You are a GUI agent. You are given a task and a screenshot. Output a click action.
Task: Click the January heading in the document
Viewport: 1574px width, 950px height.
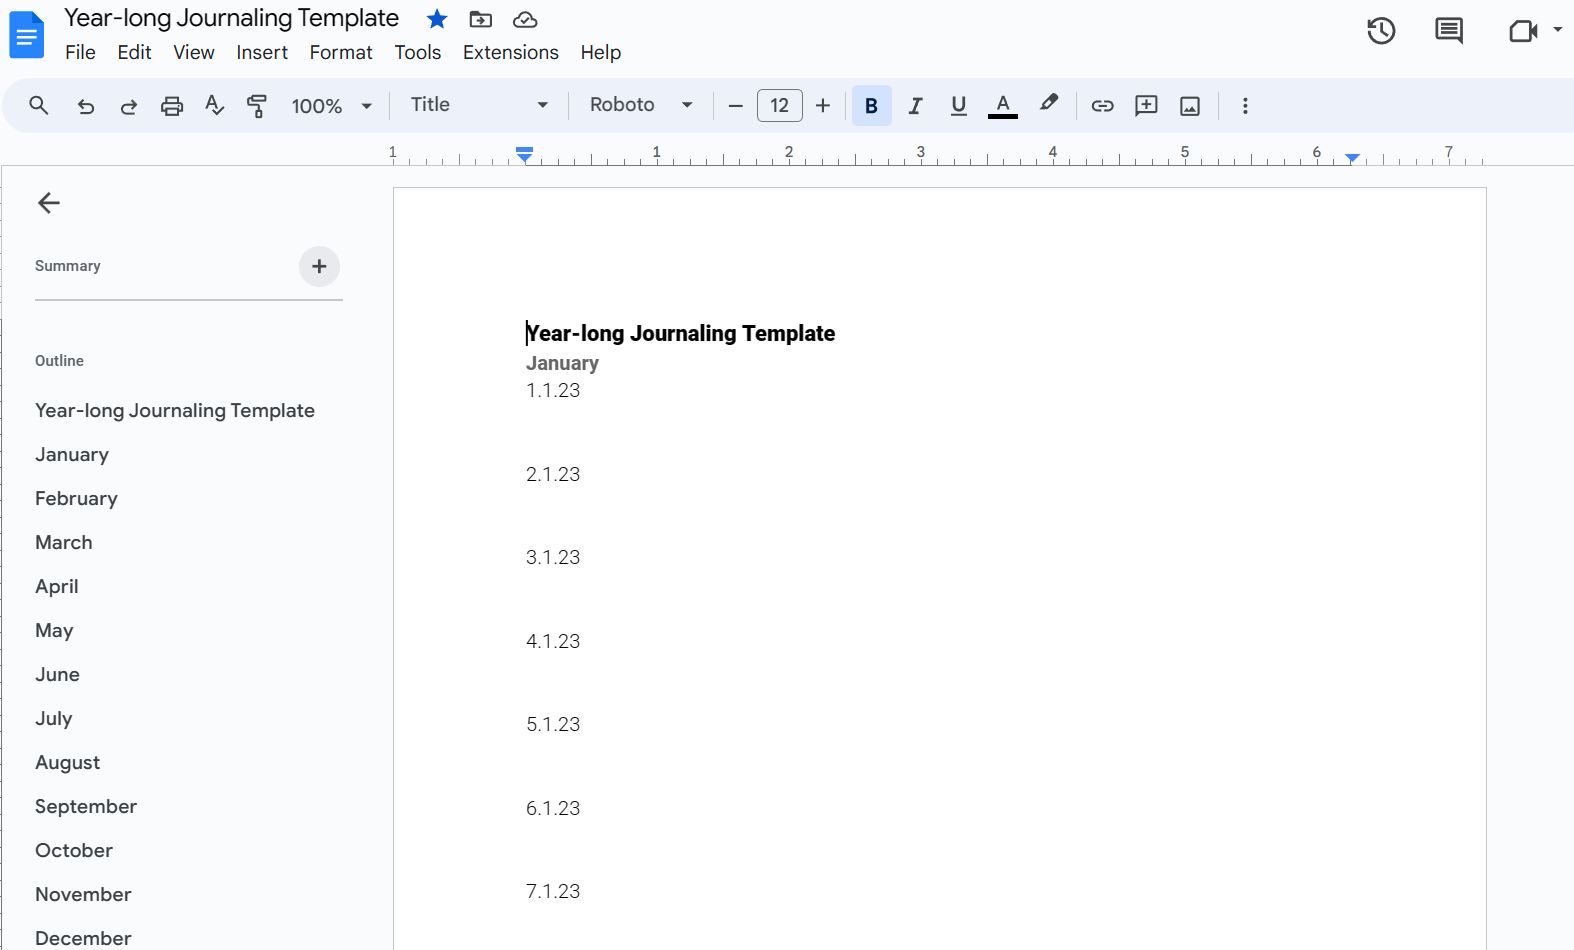562,363
